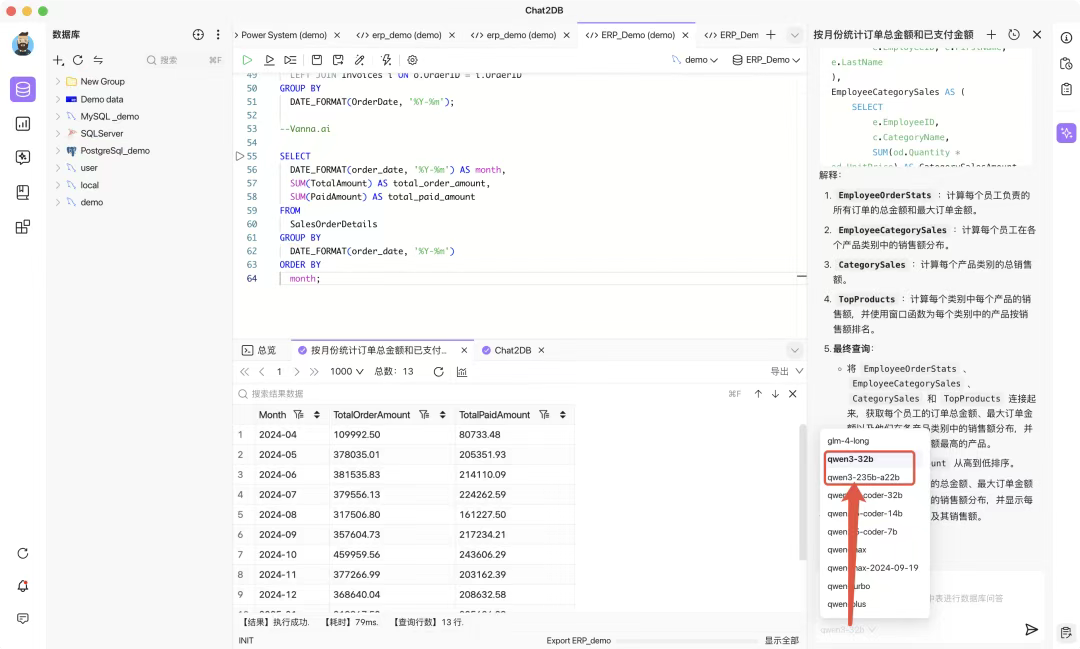Screen dimensions: 1080x649
Task: Jump to previous search match arrow
Action: click(758, 394)
